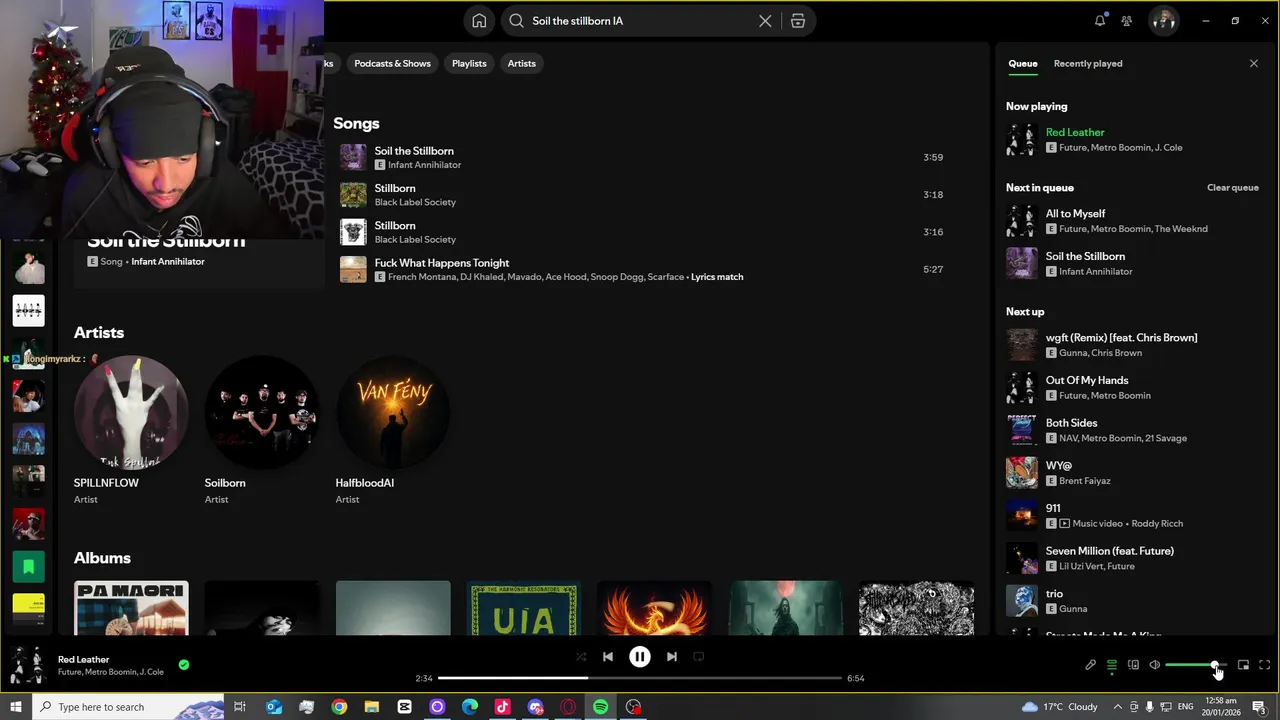Open Outlook from the taskbar

click(x=274, y=707)
